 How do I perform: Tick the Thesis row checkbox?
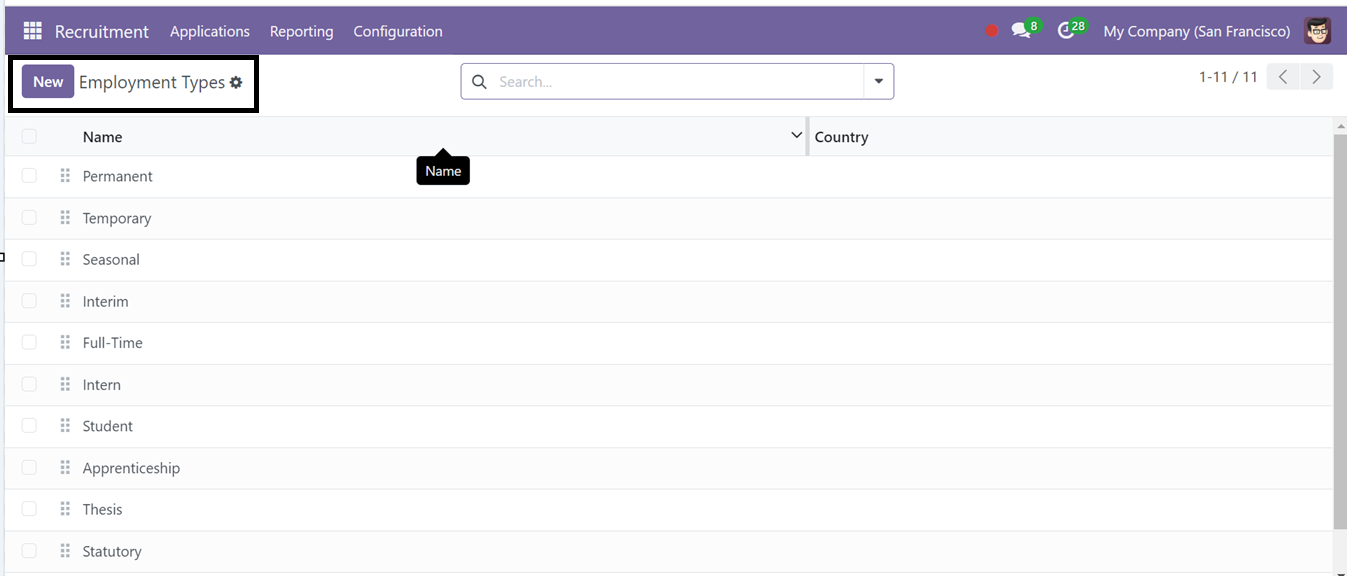(29, 509)
